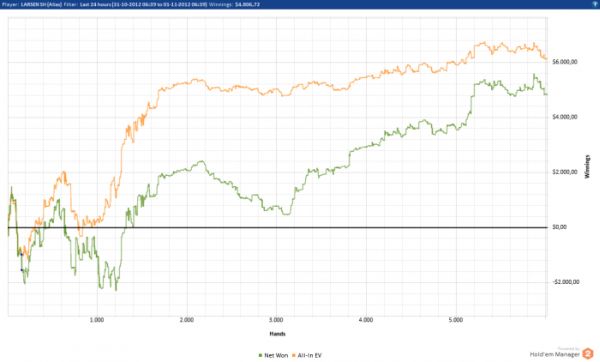Image resolution: width=600 pixels, height=362 pixels.
Task: Click the vertical Winnings axis title
Action: click(x=587, y=167)
